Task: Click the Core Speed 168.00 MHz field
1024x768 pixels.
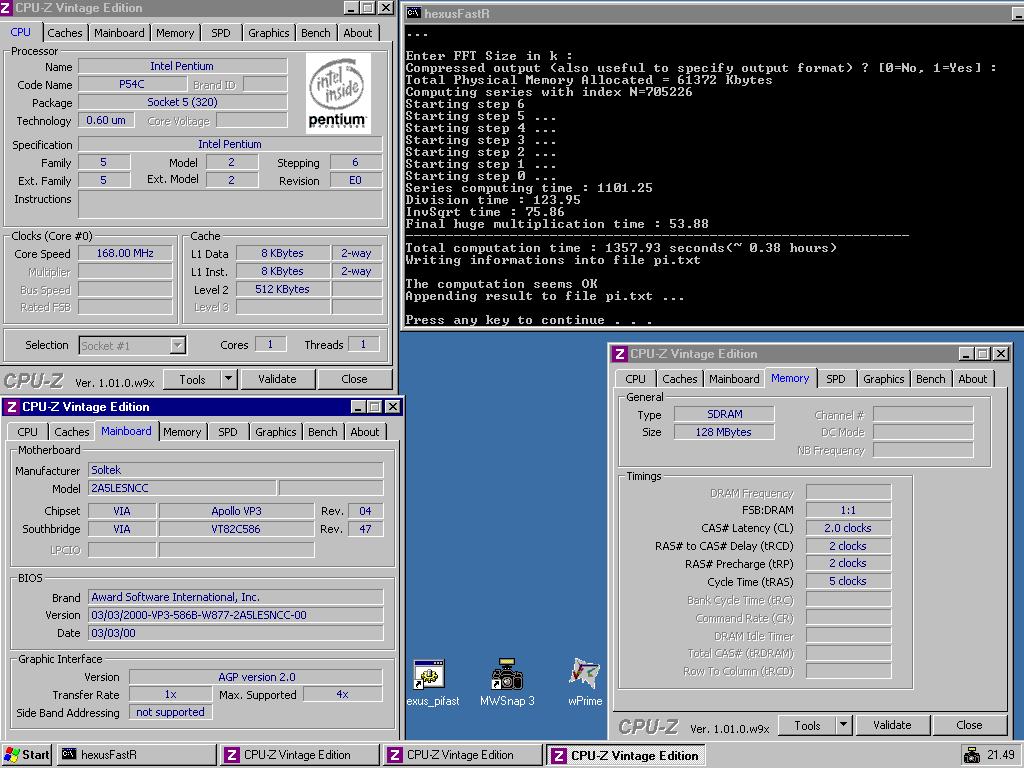Action: click(125, 253)
